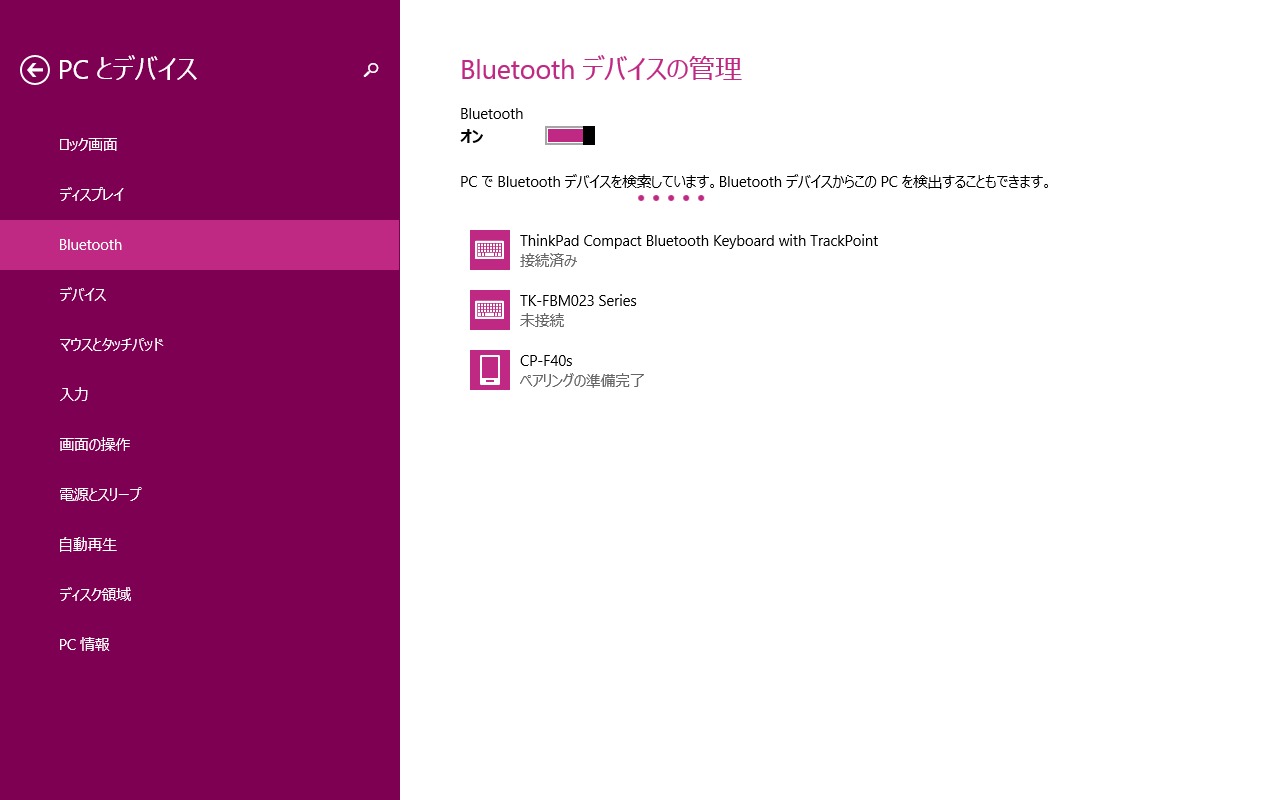Turn off the Bluetooth toggle switch
The width and height of the screenshot is (1280, 800).
tap(570, 136)
